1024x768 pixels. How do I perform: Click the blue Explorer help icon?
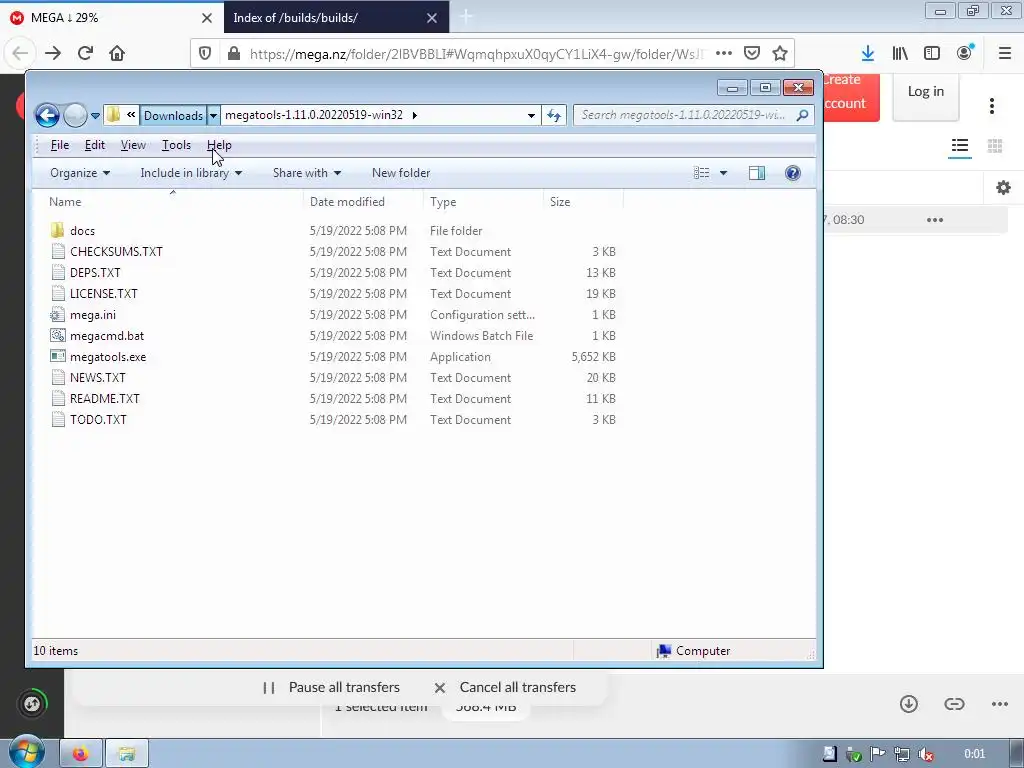(x=792, y=173)
